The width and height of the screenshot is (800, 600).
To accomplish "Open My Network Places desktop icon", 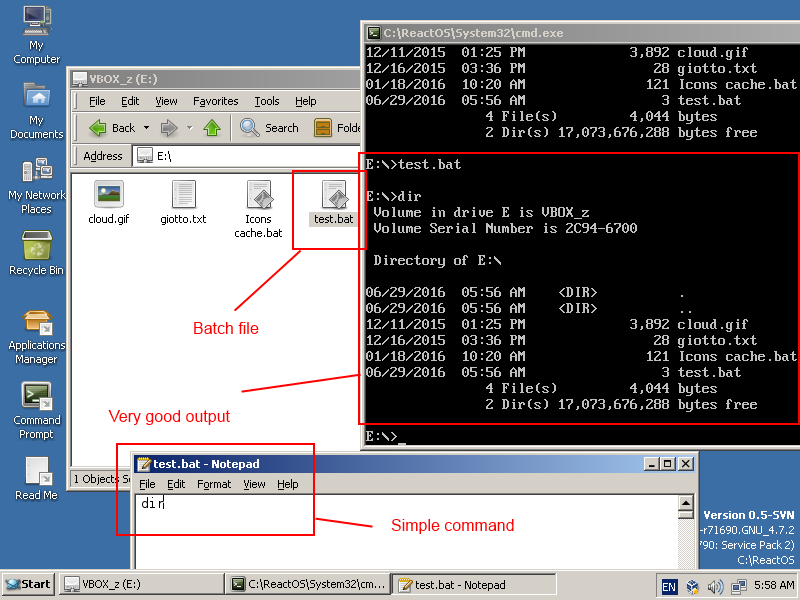I will click(36, 171).
